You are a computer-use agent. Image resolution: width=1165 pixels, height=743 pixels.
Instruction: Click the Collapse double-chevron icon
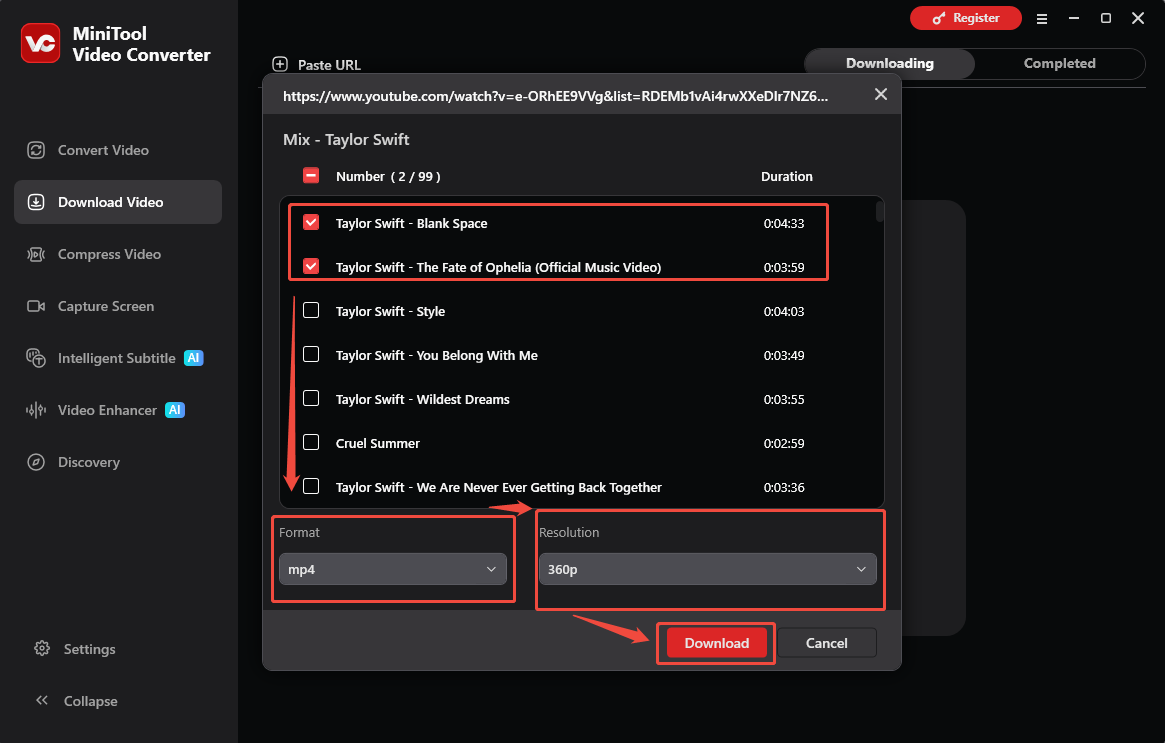[x=42, y=701]
